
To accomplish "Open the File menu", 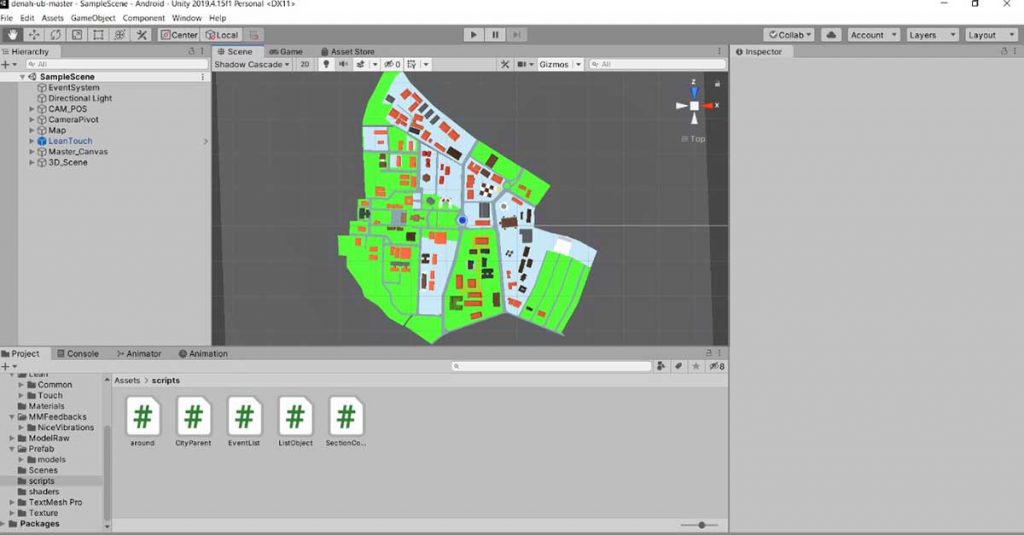I will pos(7,18).
